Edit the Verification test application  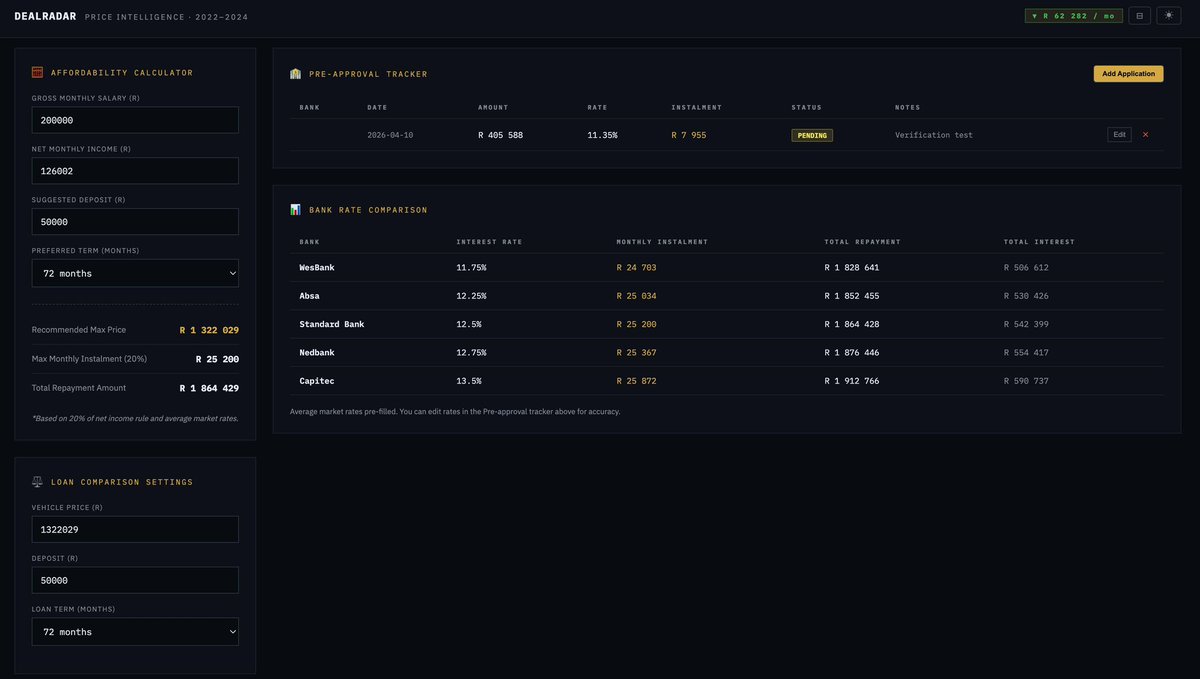pos(1119,135)
